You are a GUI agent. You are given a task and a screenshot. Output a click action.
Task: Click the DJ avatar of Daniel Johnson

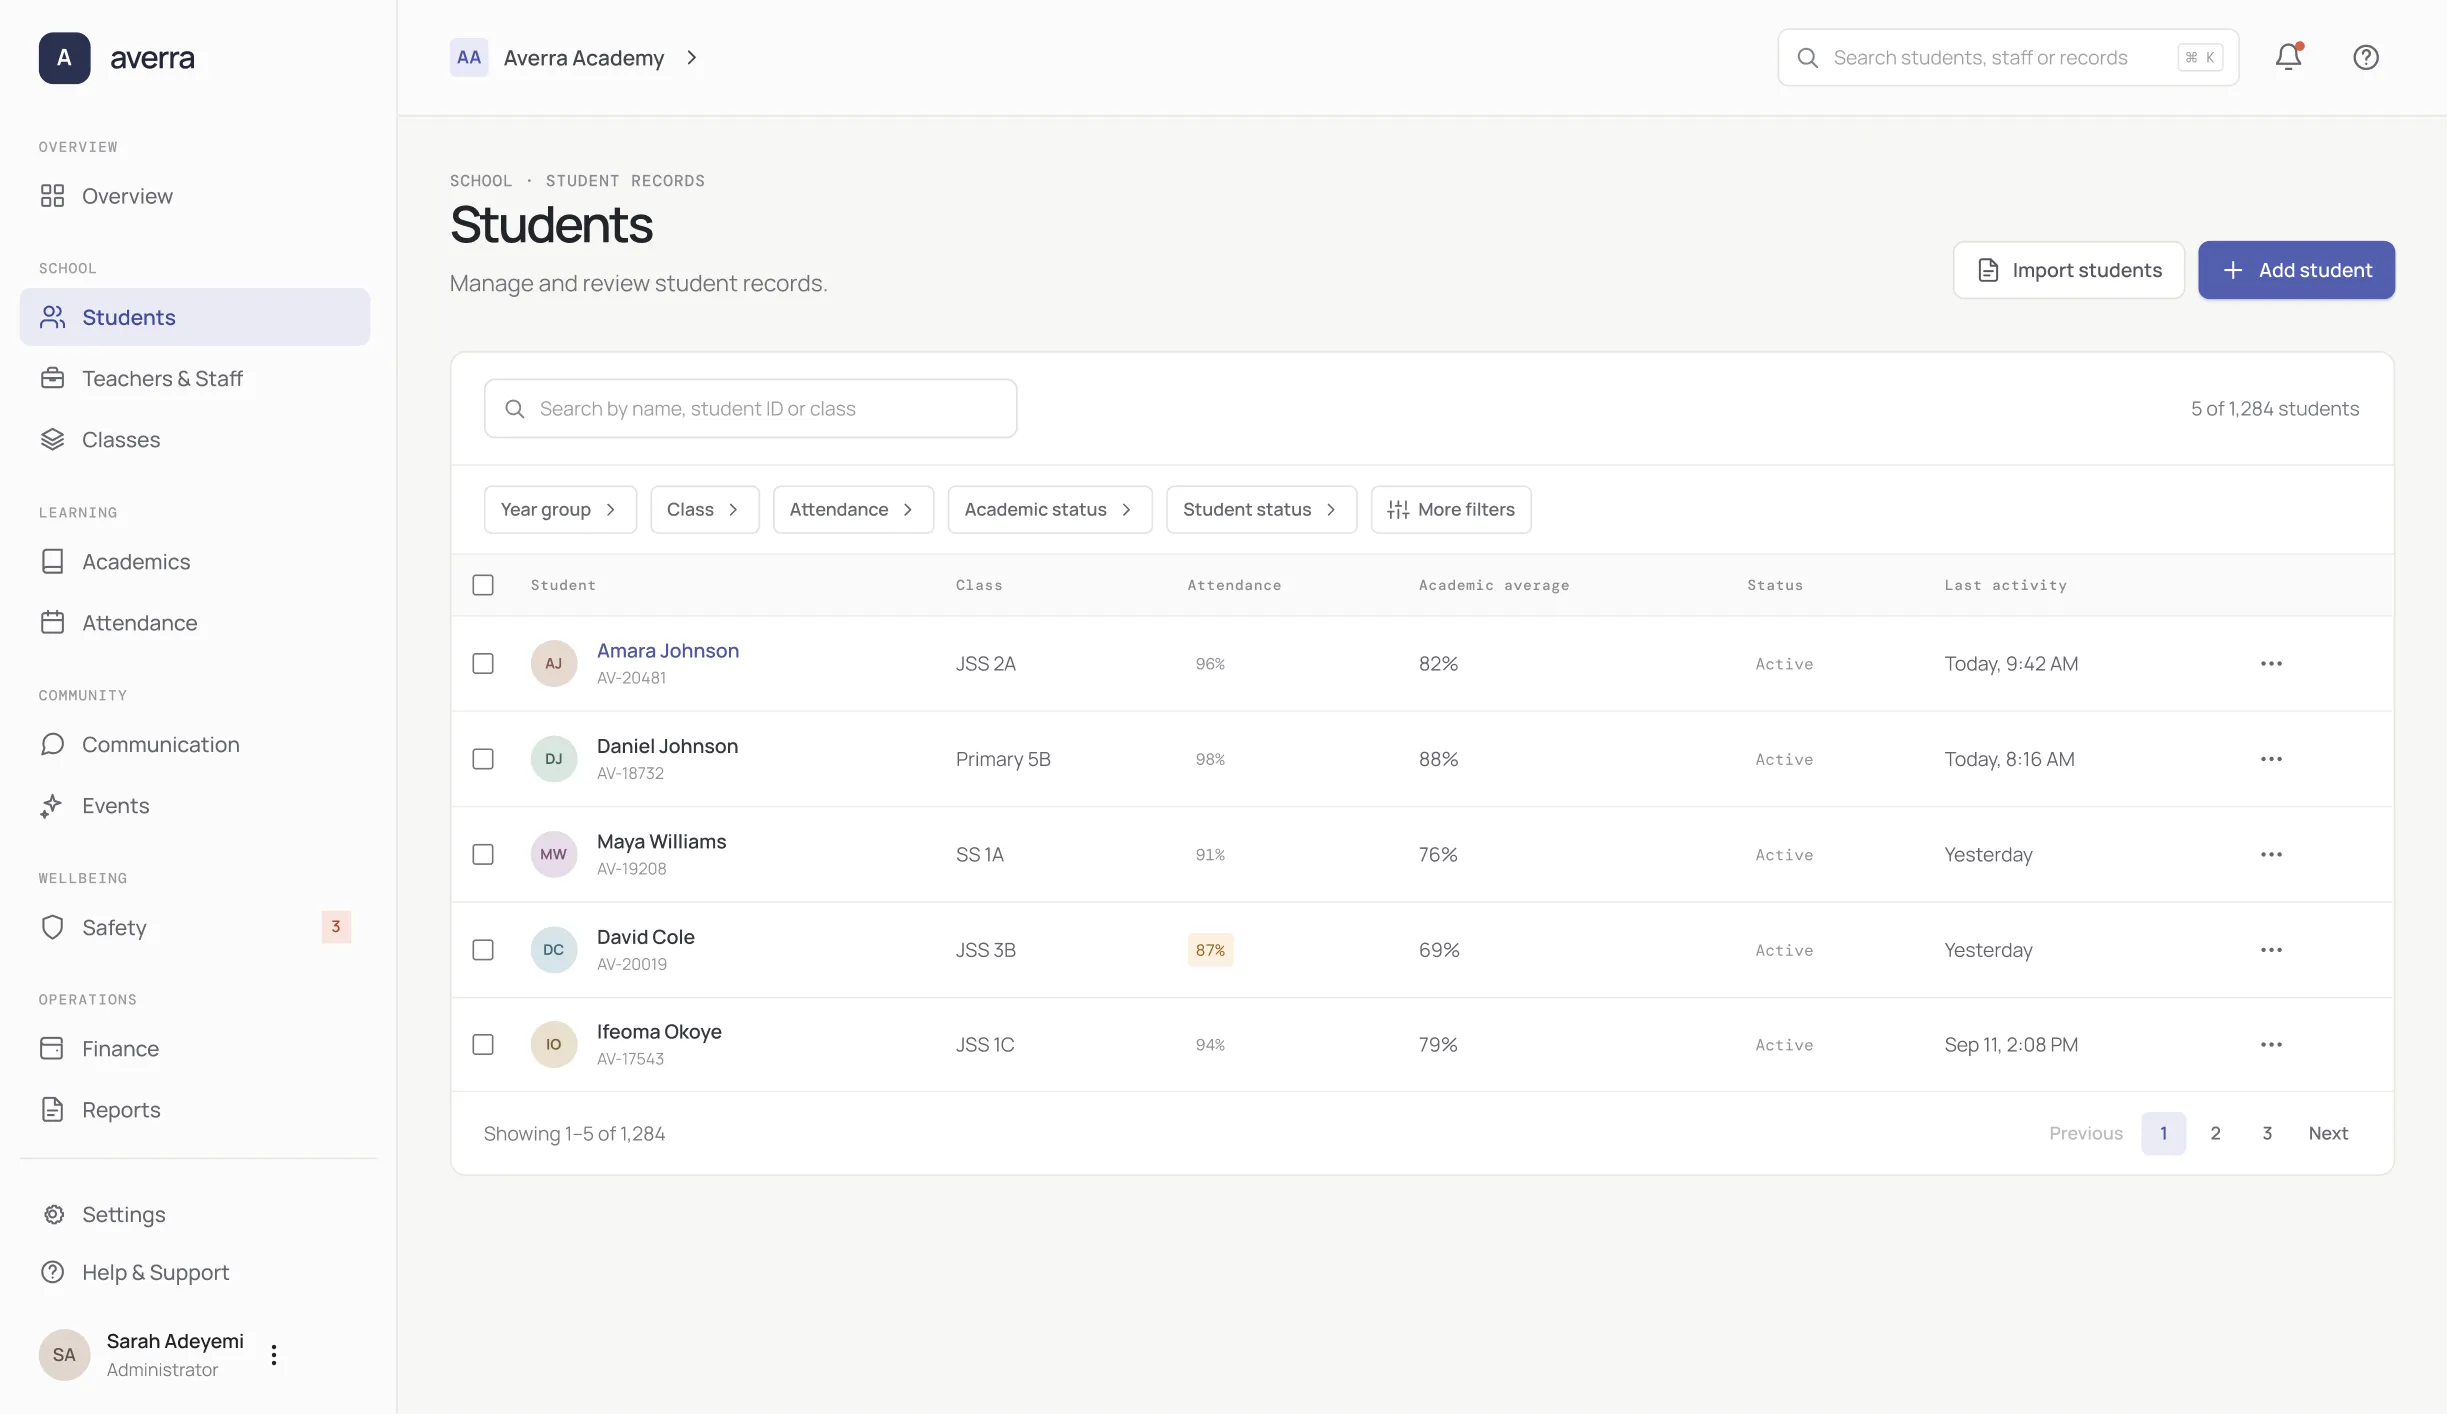[x=553, y=759]
